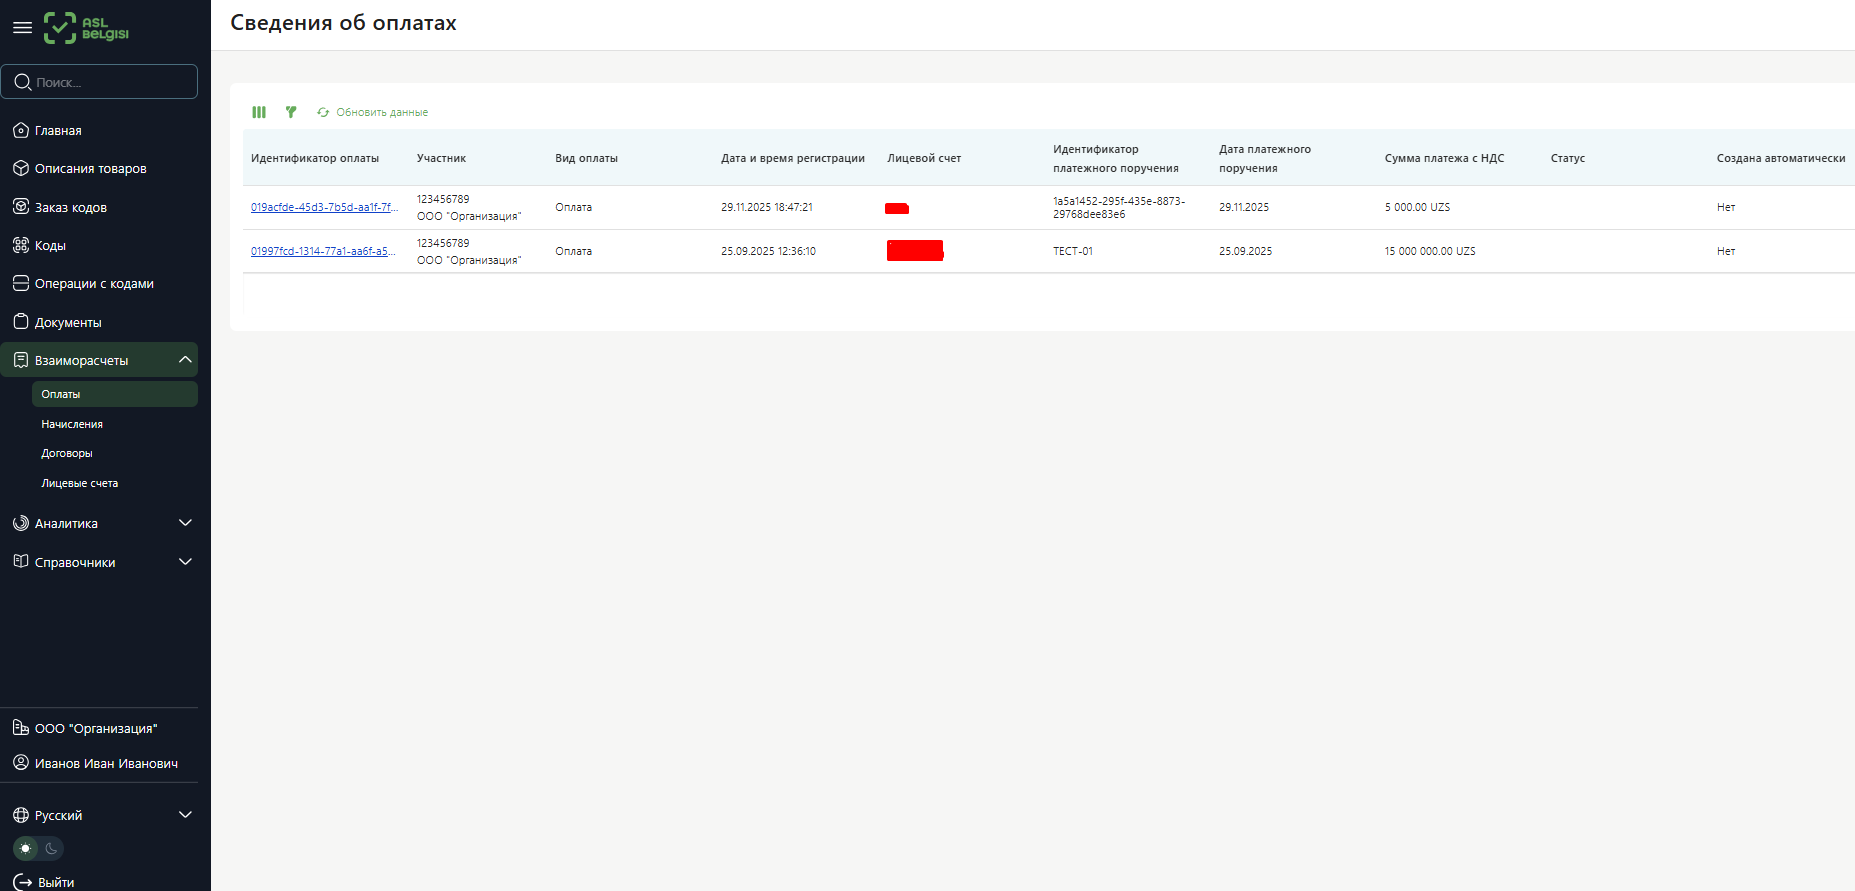
Task: Click the 29.11.2025 18:47:21 timestamp cell
Action: (x=767, y=207)
